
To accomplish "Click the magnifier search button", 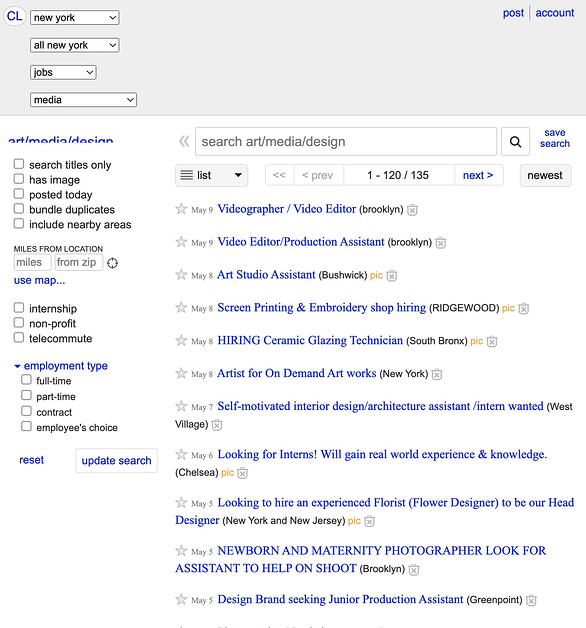I will point(516,141).
